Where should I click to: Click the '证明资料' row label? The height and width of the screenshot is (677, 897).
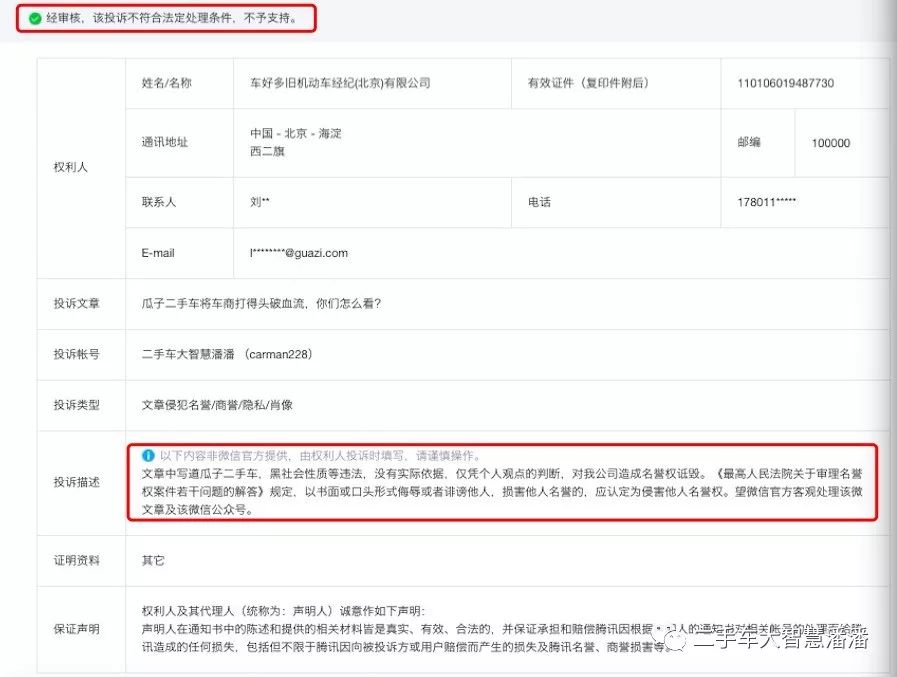[x=77, y=561]
